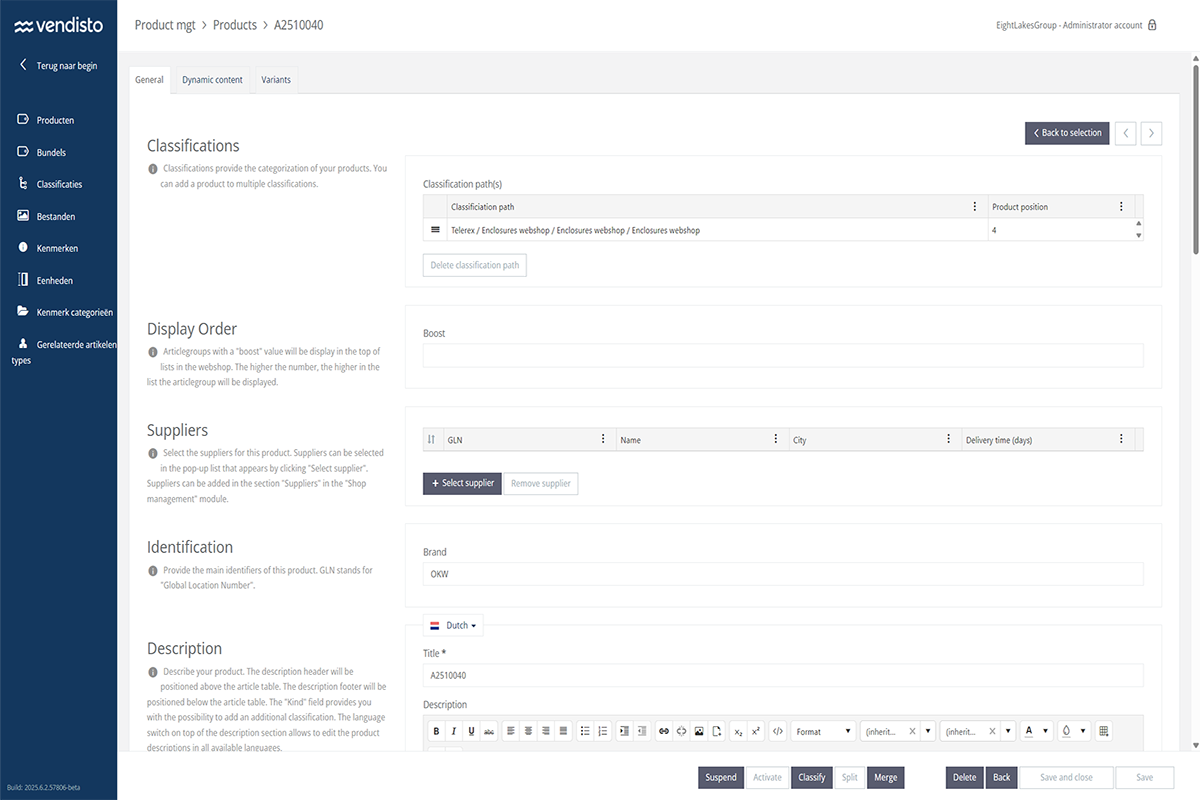1200x800 pixels.
Task: Click into the Boost input field
Action: 782,355
